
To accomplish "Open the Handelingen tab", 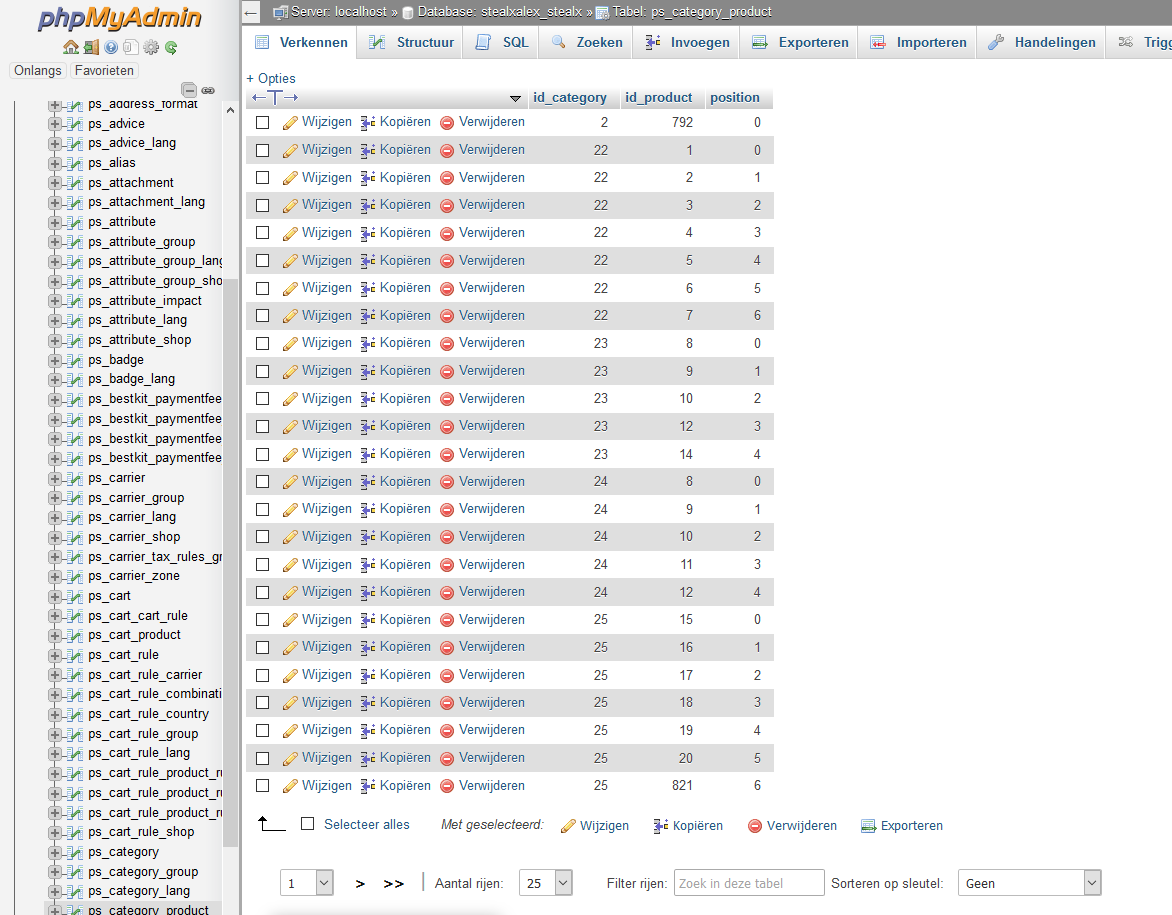I will click(x=1041, y=43).
